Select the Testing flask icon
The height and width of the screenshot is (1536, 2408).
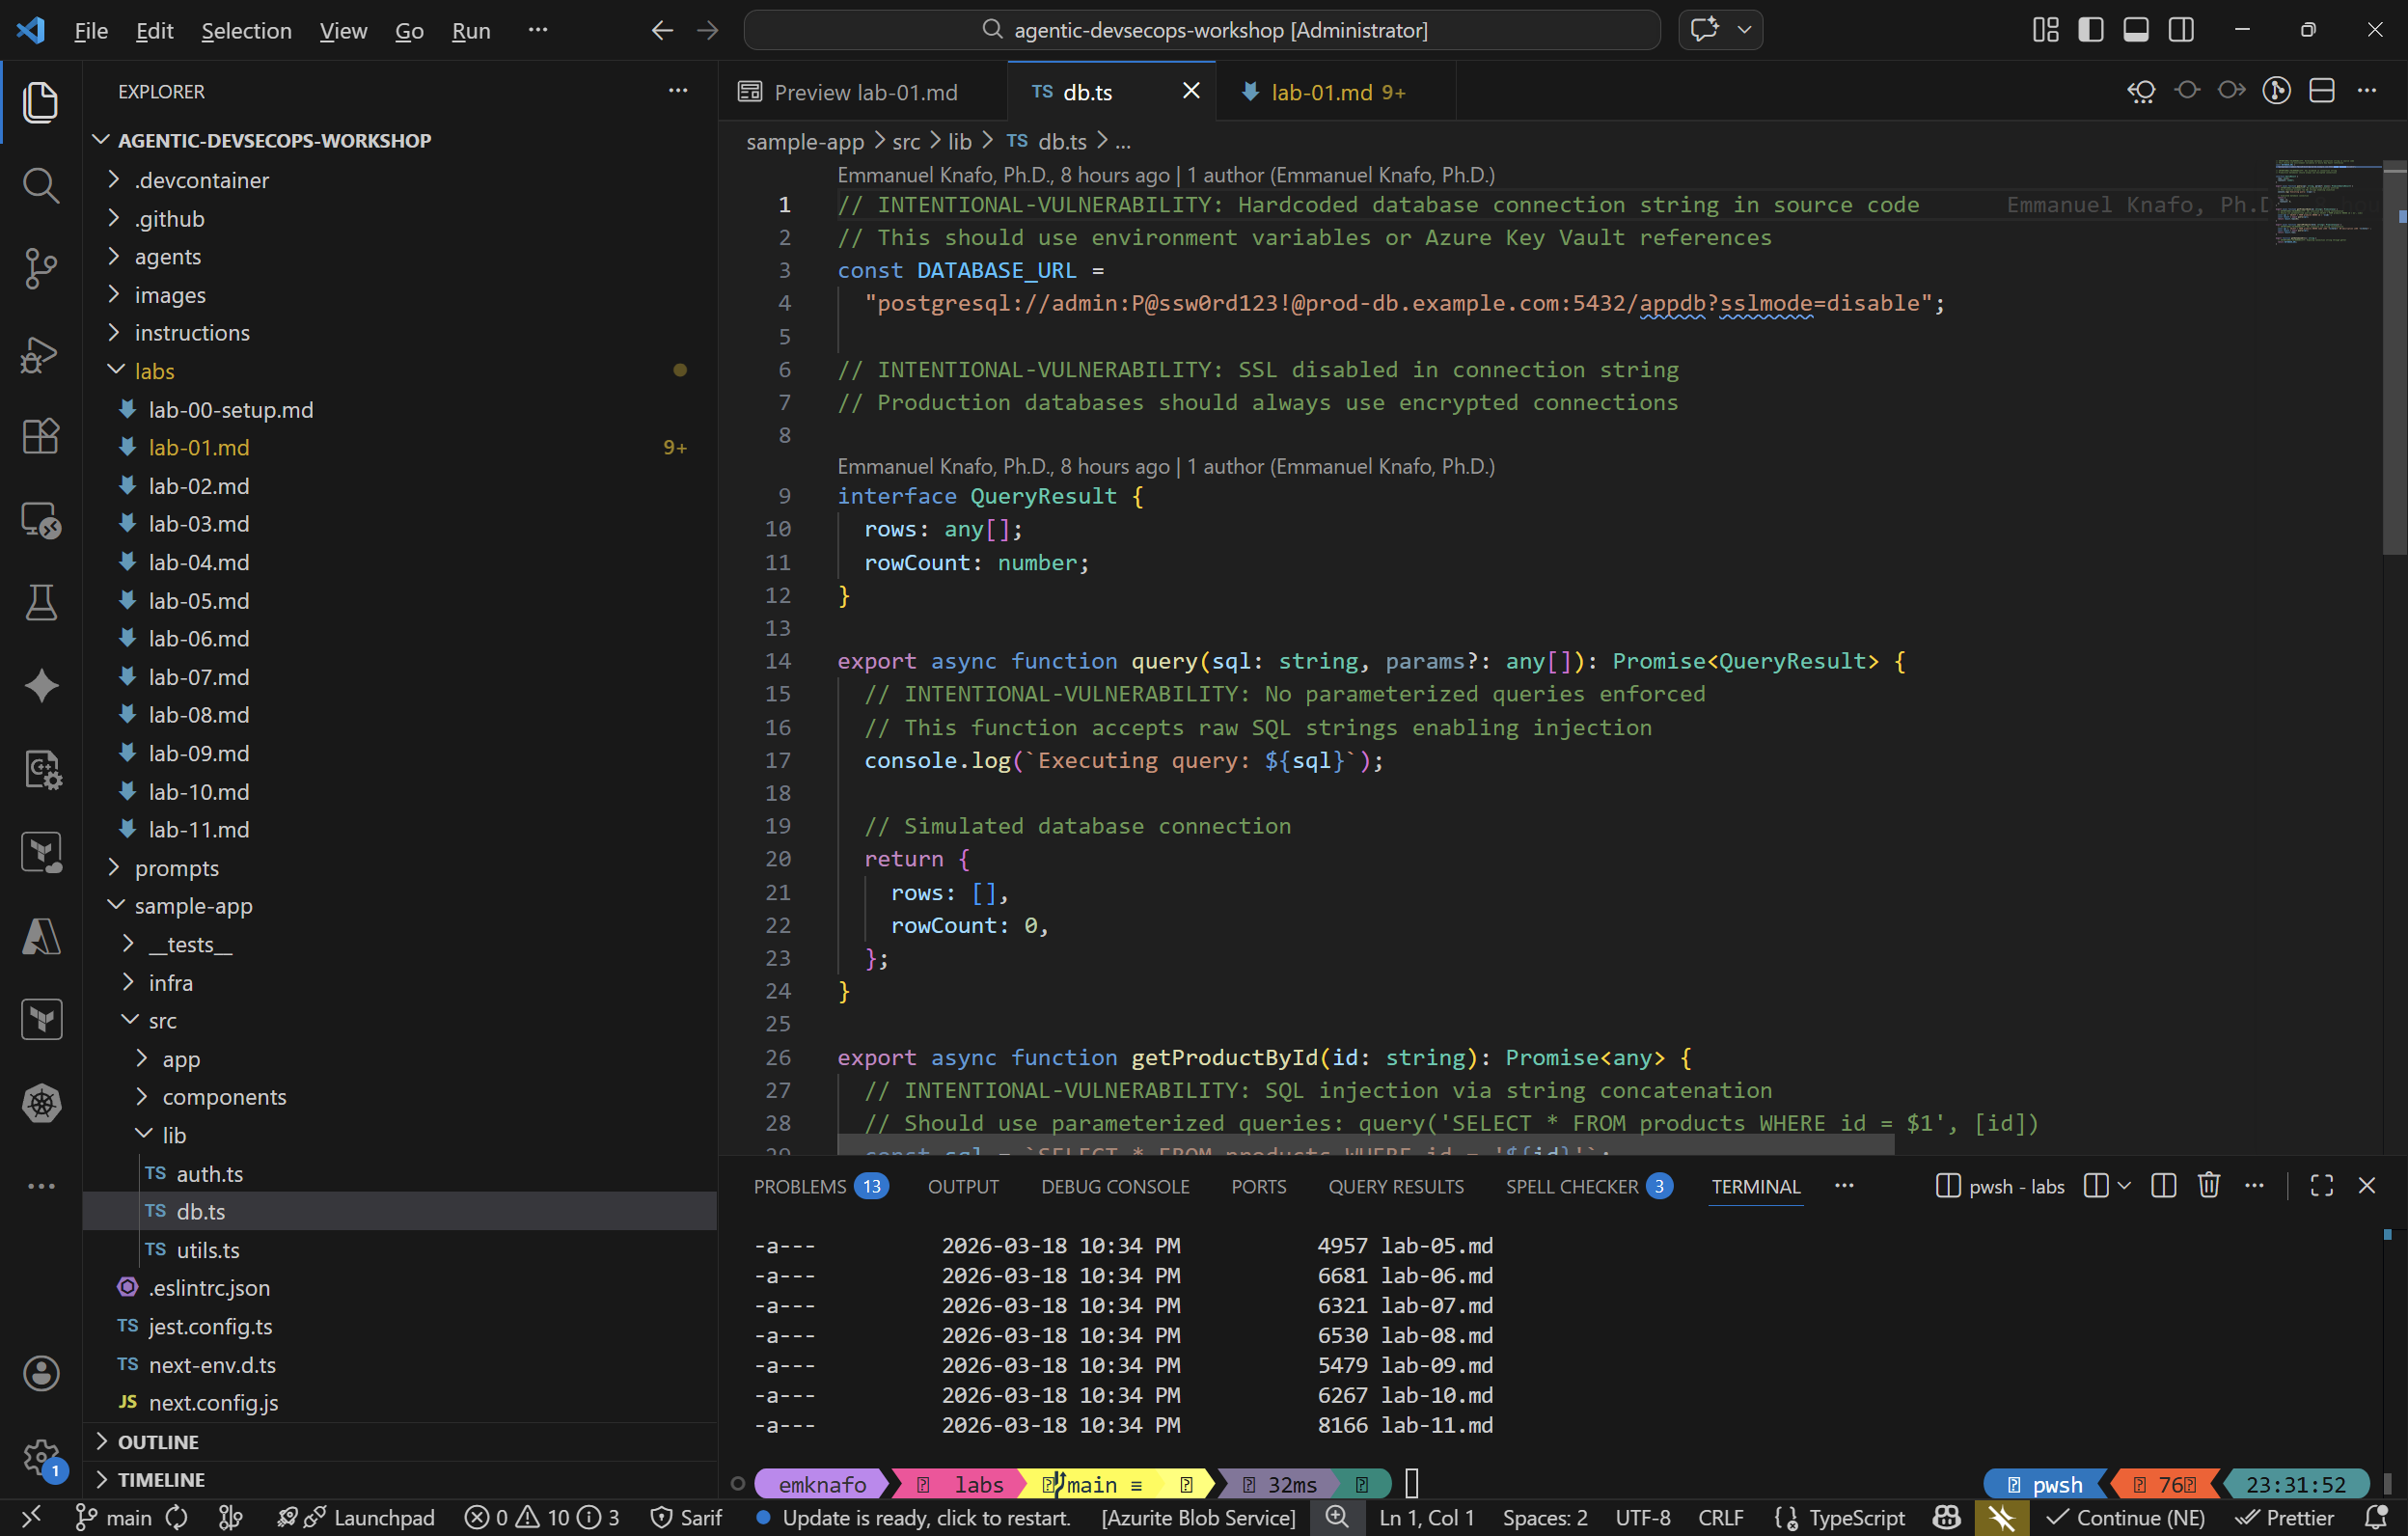pyautogui.click(x=40, y=602)
